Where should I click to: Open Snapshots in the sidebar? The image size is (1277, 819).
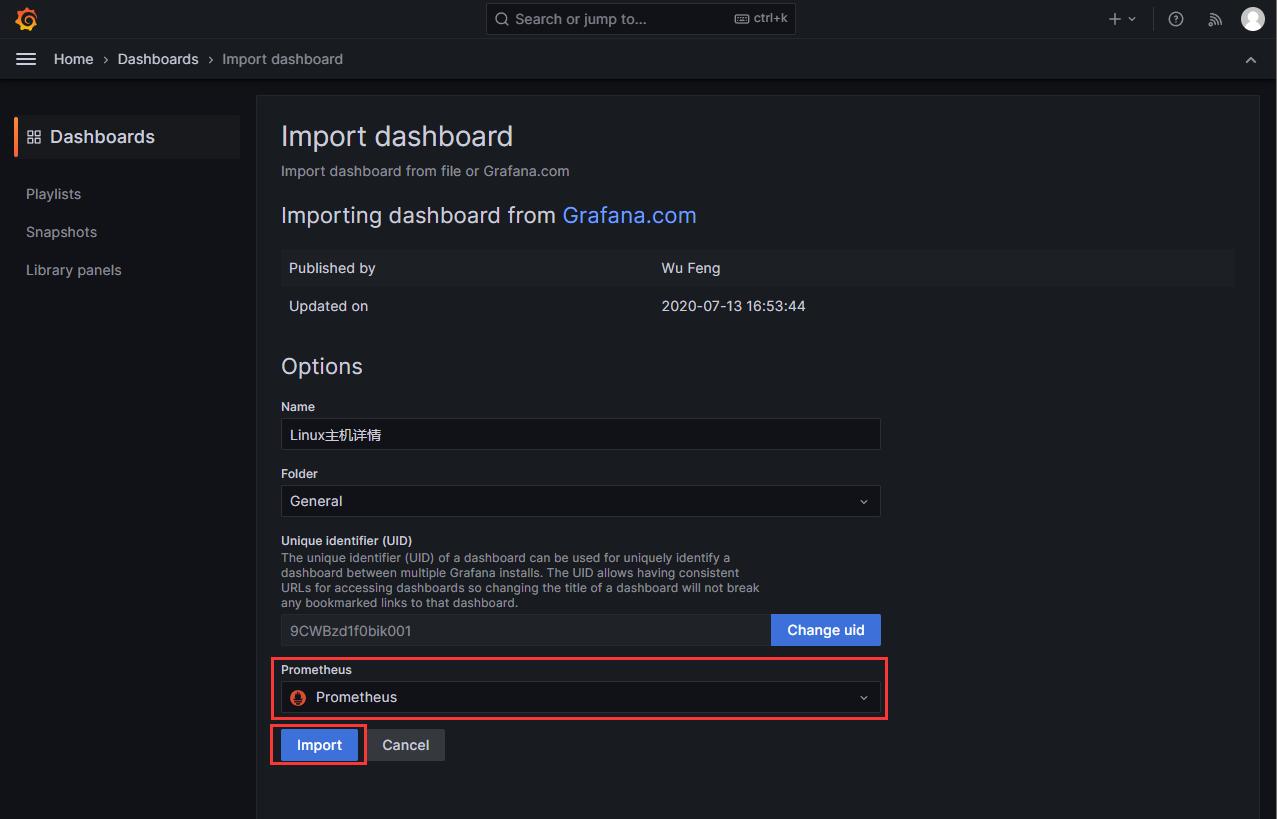tap(62, 232)
